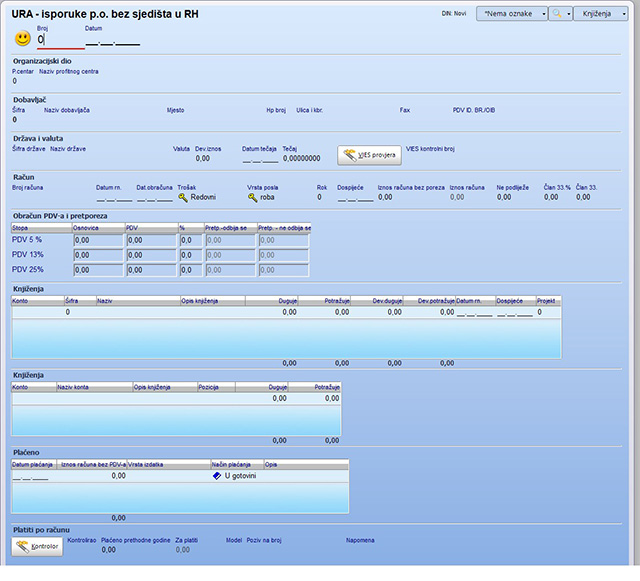The height and width of the screenshot is (581, 640).
Task: Open the Nema oznake dropdown
Action: 512,13
